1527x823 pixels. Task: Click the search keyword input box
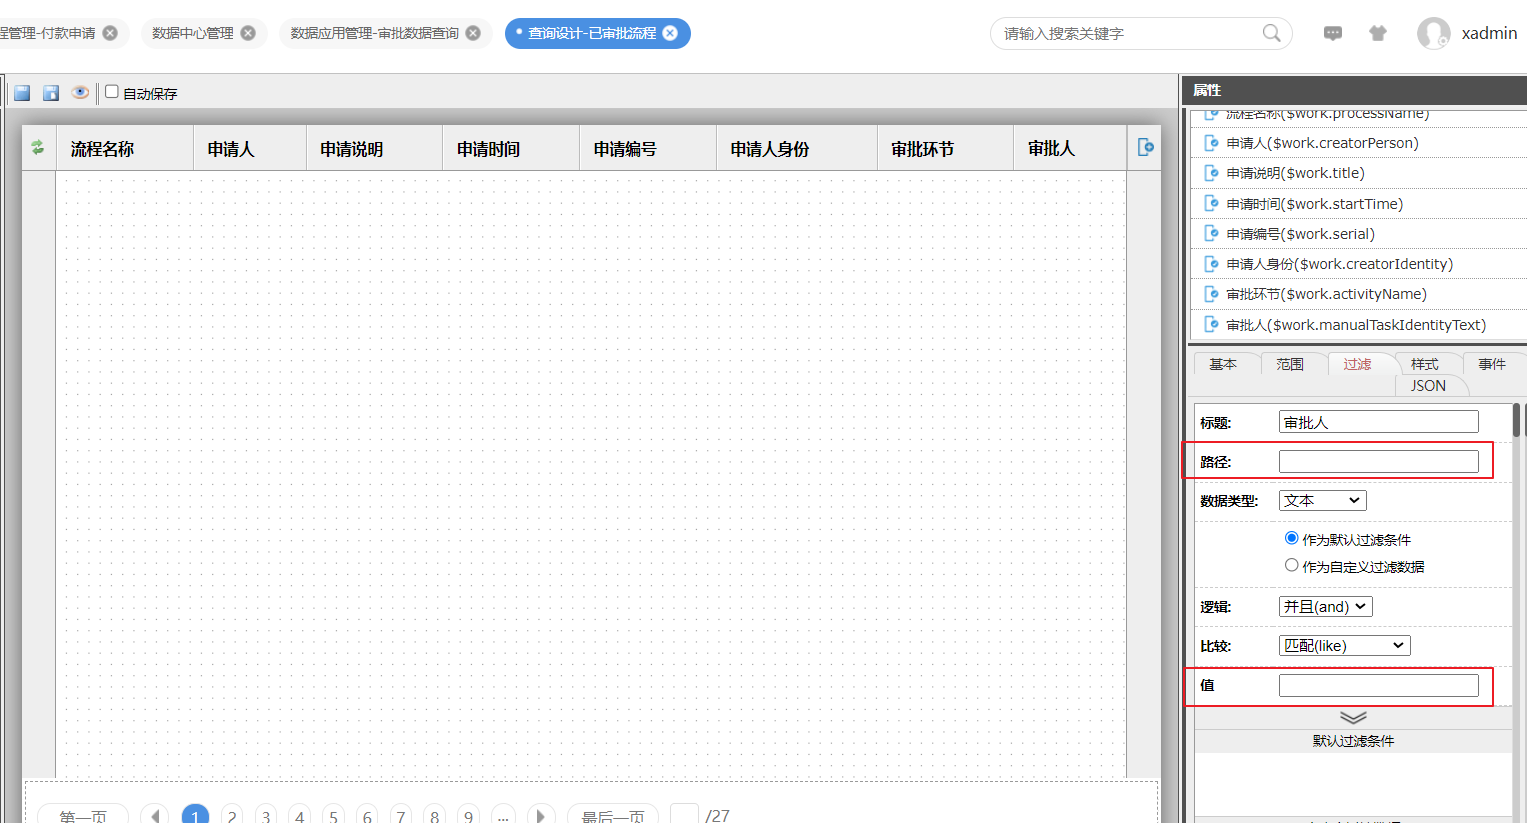(x=1128, y=33)
